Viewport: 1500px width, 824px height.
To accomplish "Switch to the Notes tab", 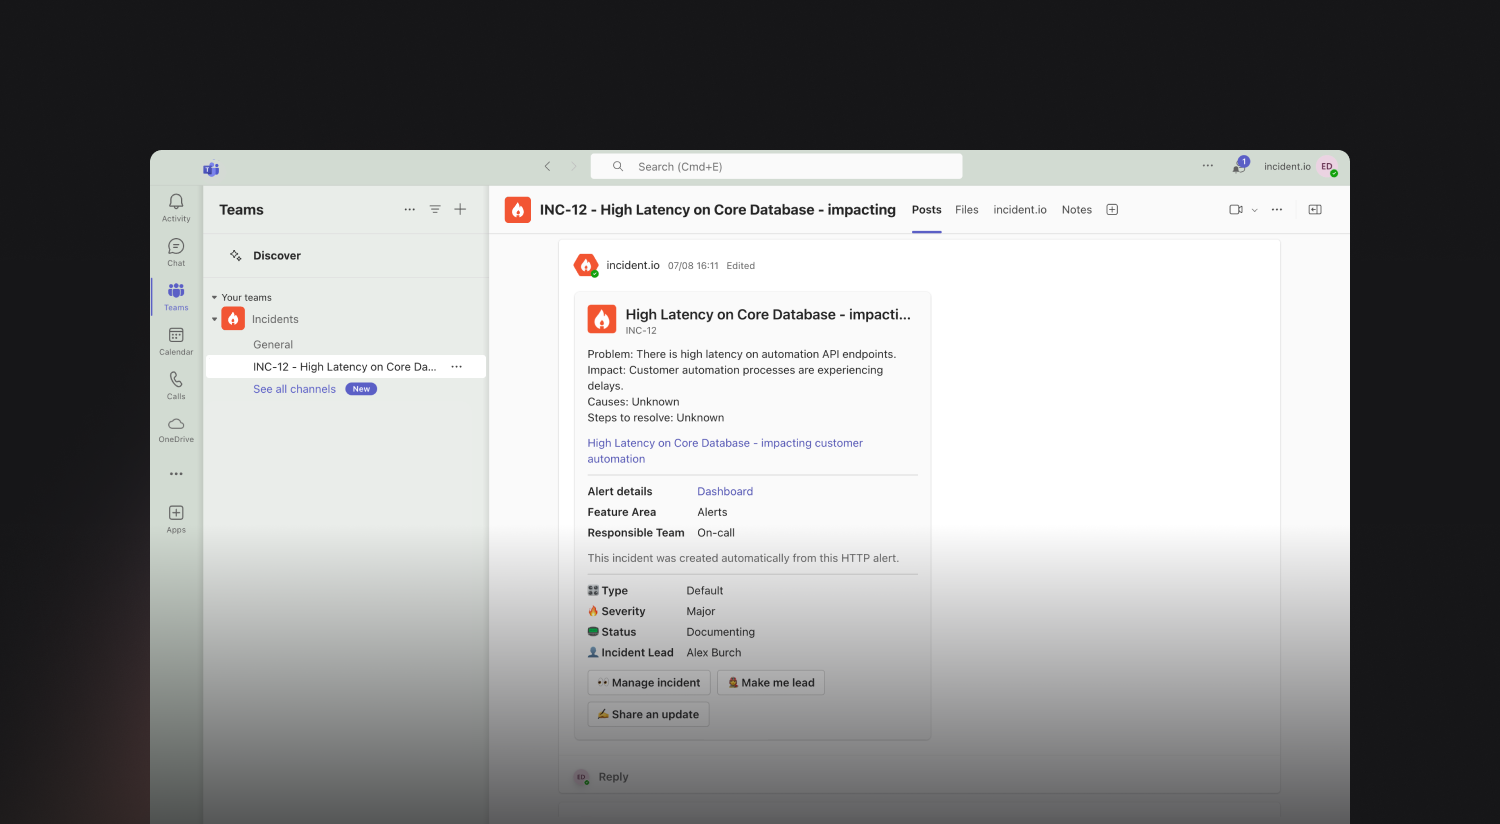I will 1076,210.
